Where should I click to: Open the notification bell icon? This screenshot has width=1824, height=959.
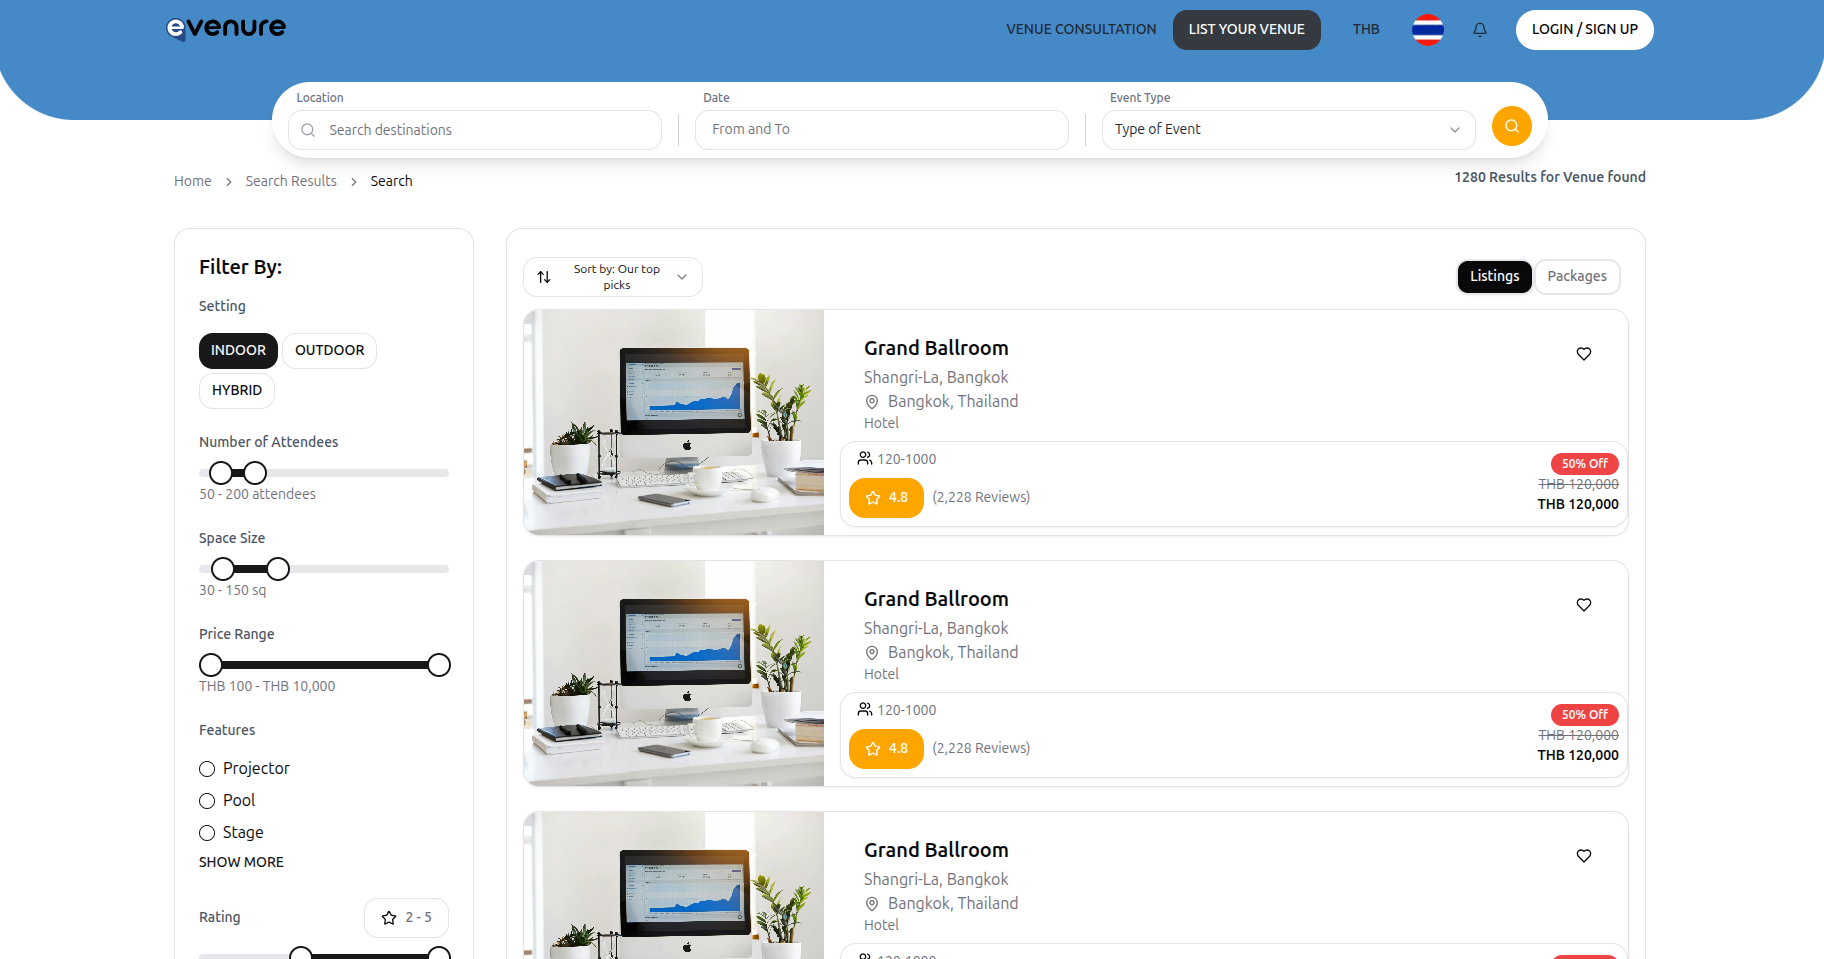click(x=1480, y=29)
